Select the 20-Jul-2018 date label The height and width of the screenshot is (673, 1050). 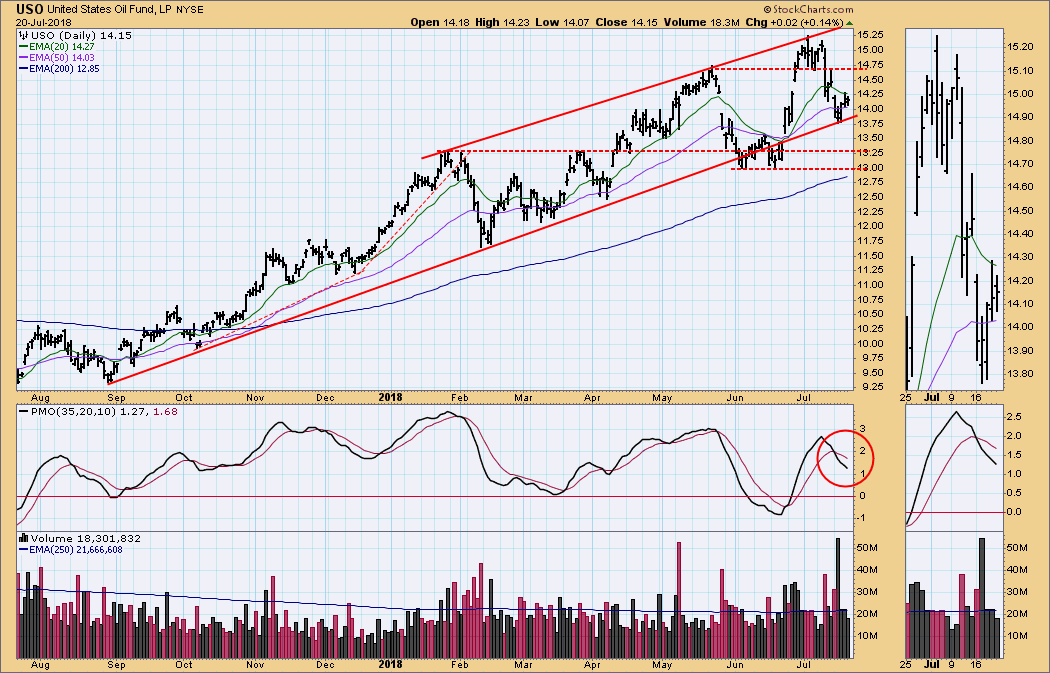click(44, 22)
